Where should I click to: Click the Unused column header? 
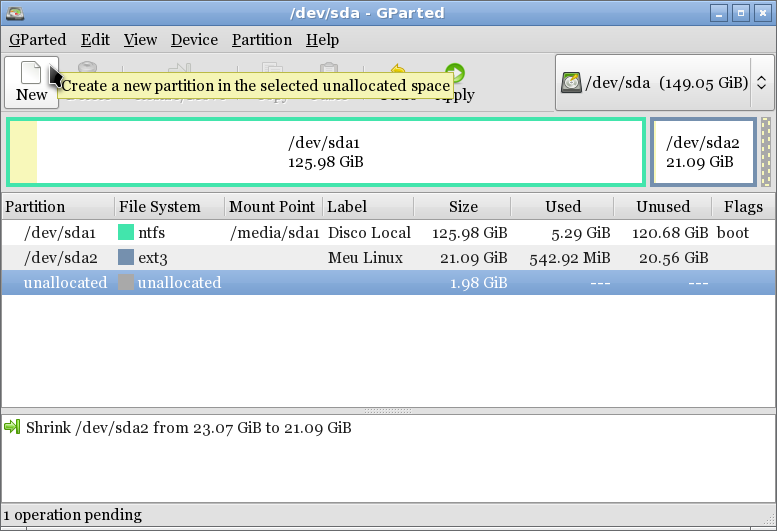tap(663, 207)
